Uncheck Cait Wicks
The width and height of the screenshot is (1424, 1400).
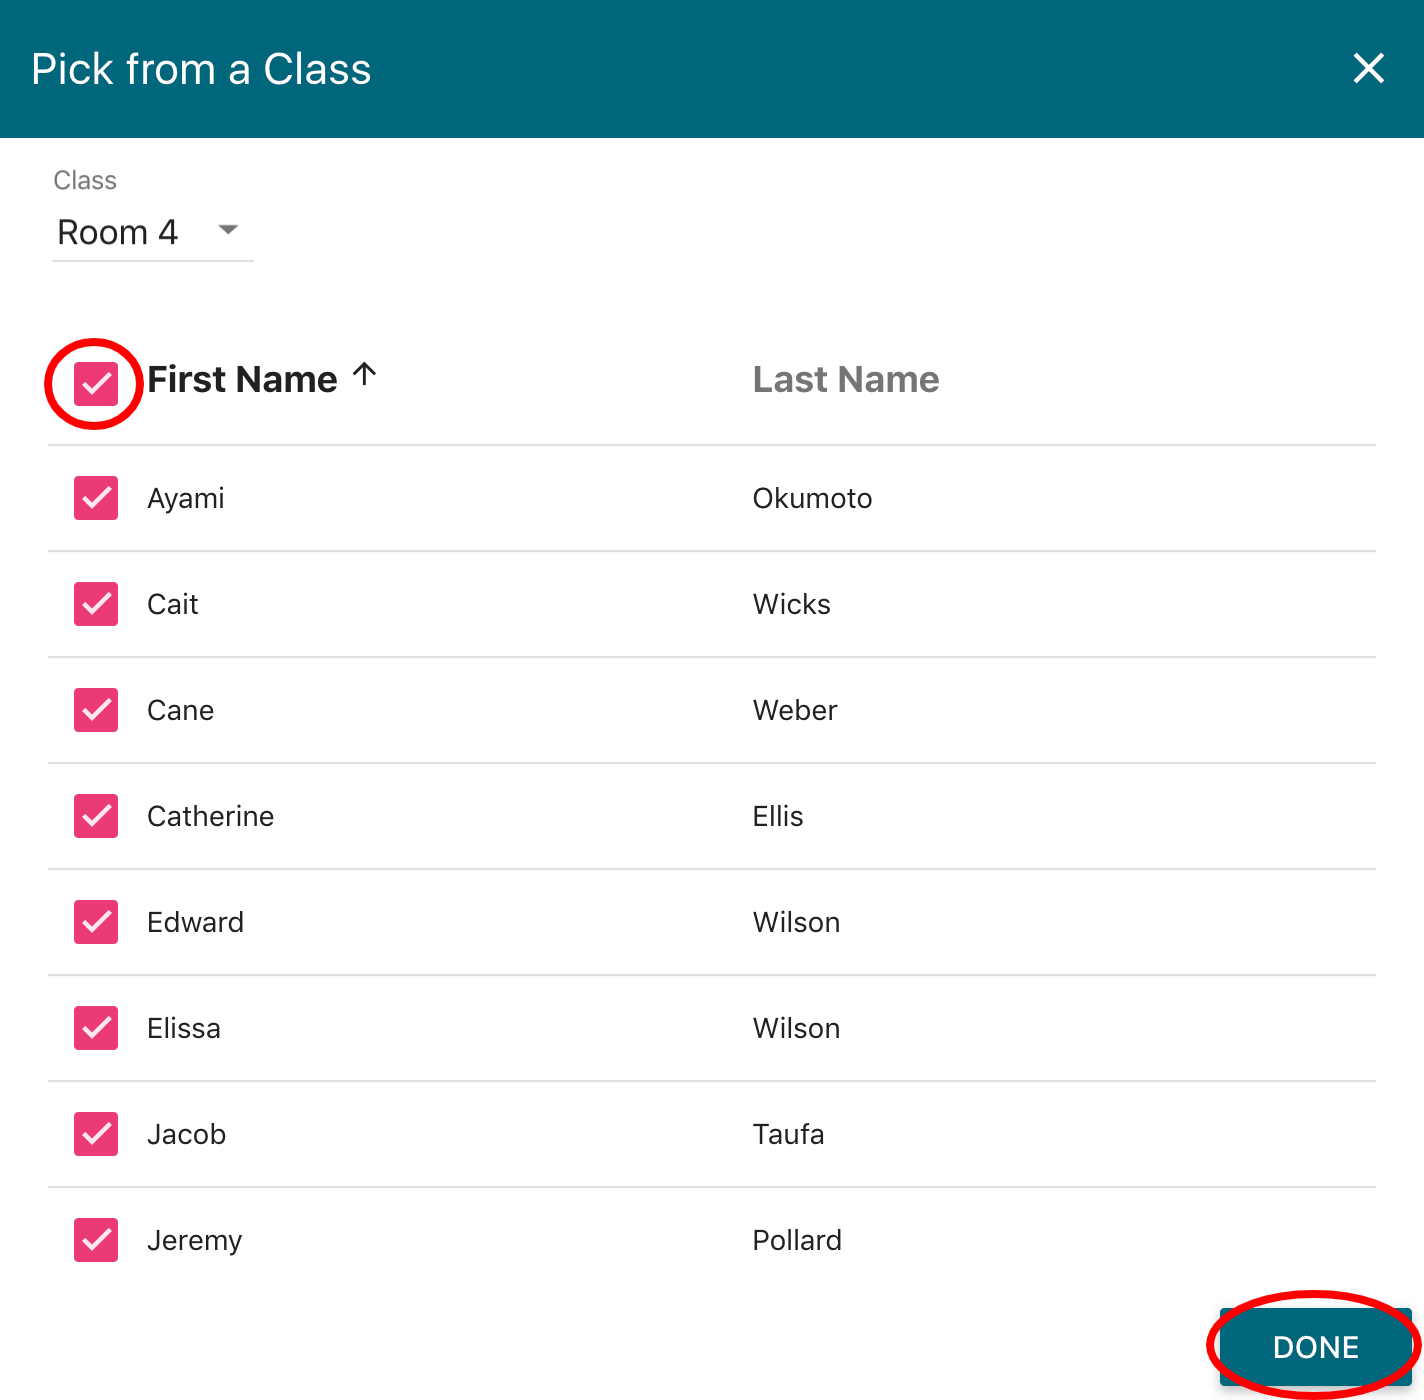tap(95, 603)
